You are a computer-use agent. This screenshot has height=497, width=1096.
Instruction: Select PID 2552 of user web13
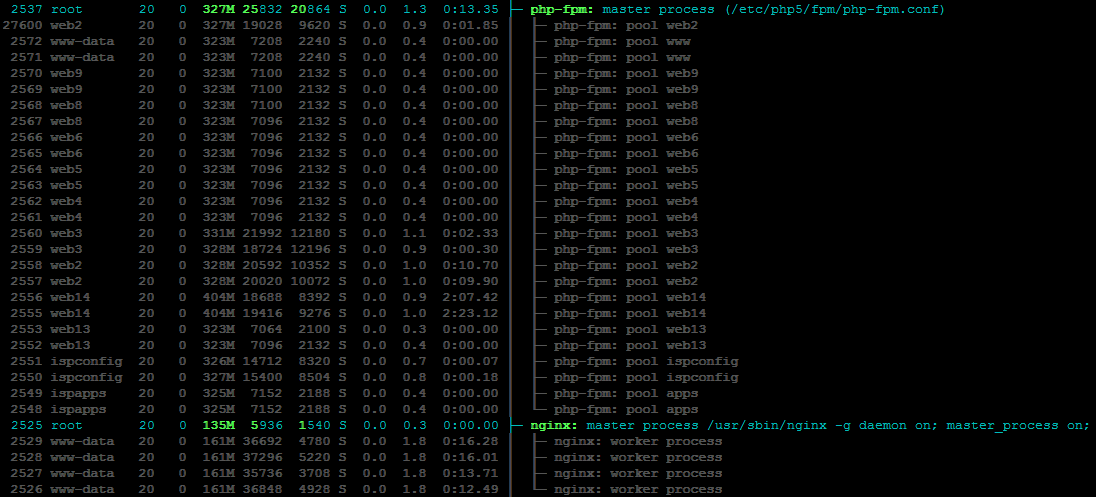coord(27,345)
